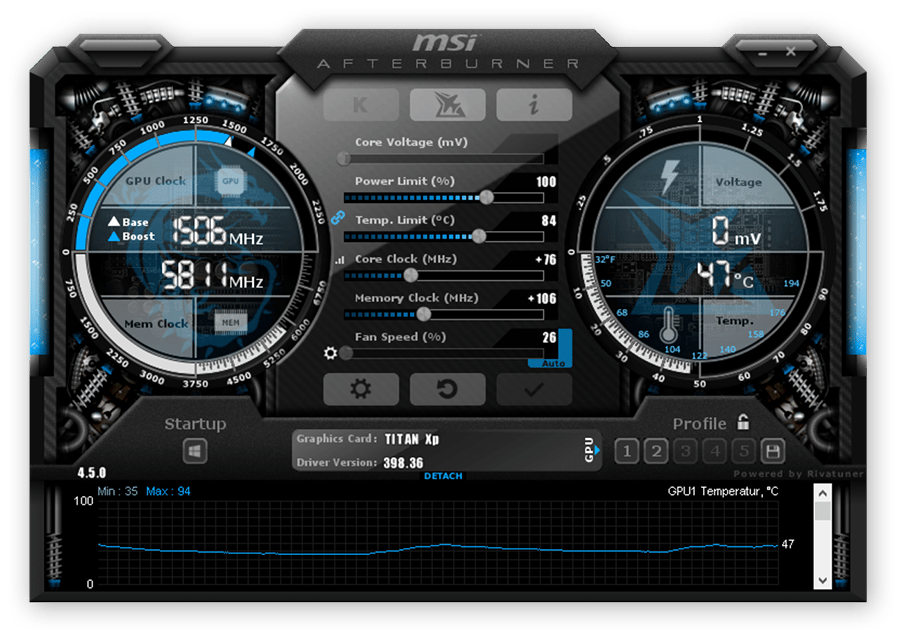Image resolution: width=900 pixels, height=634 pixels.
Task: Launch MSI Kombustor via the K icon
Action: 360,103
